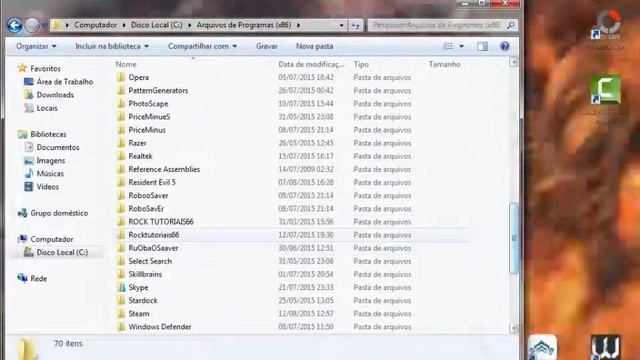Image resolution: width=640 pixels, height=360 pixels.
Task: Select the Realtek folder name
Action: coord(140,156)
